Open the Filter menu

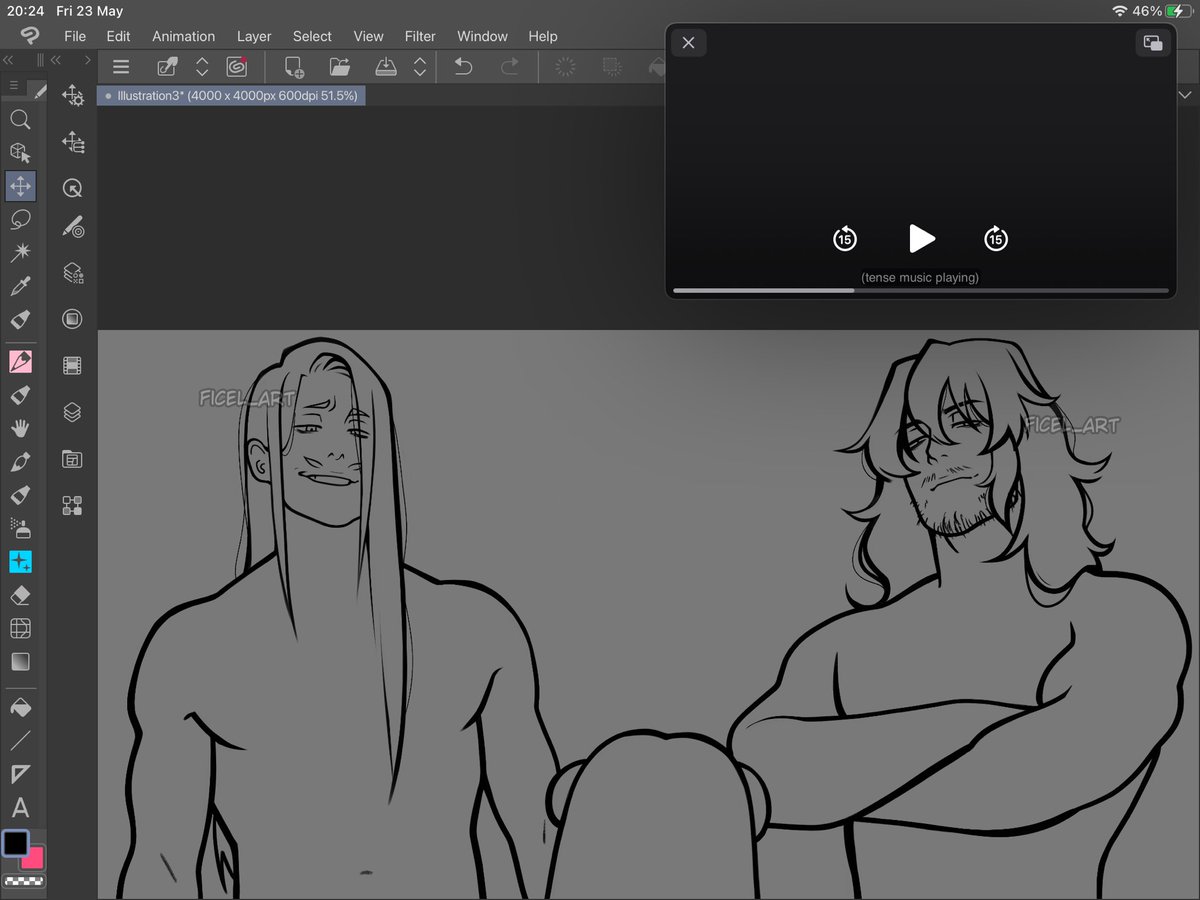coord(419,36)
